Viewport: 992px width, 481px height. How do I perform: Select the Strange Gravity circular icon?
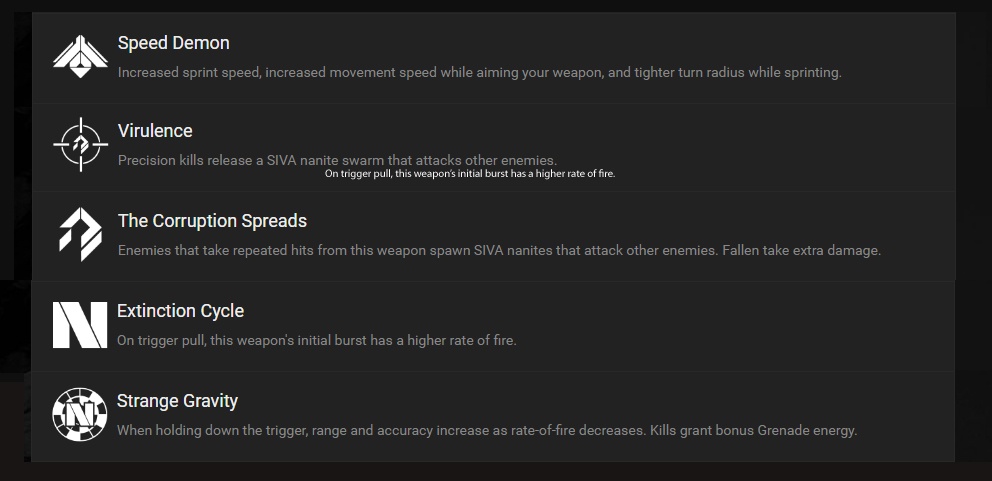(80, 414)
